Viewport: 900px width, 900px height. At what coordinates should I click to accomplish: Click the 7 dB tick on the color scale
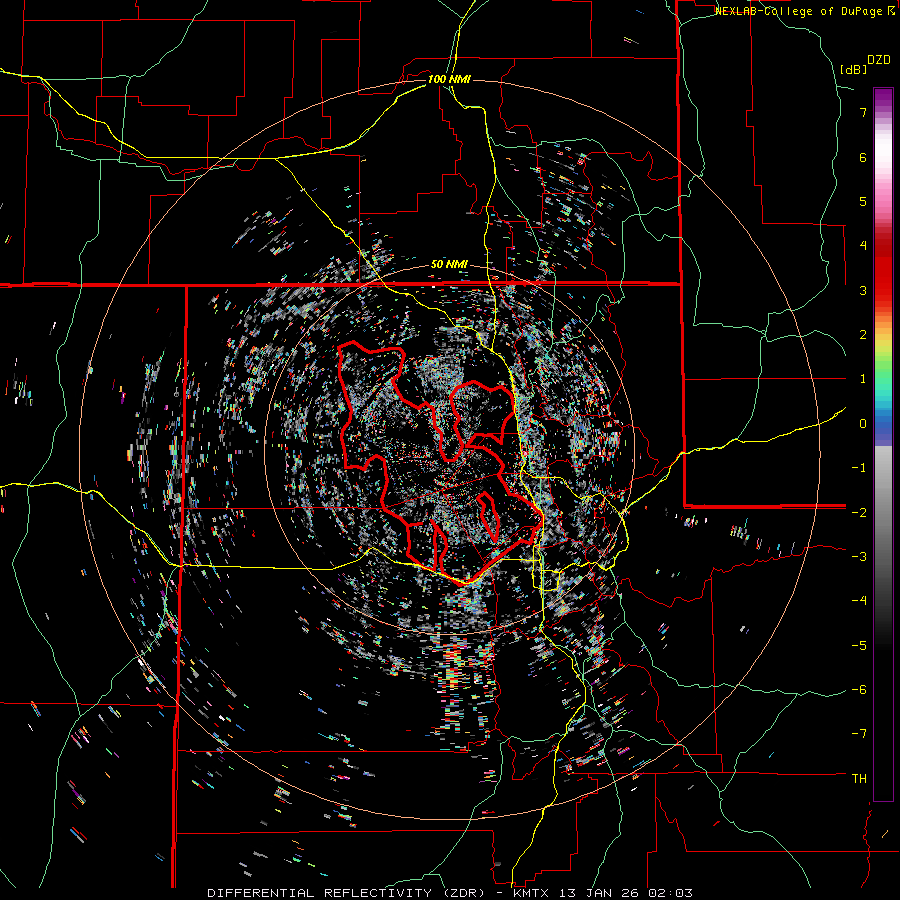point(863,112)
